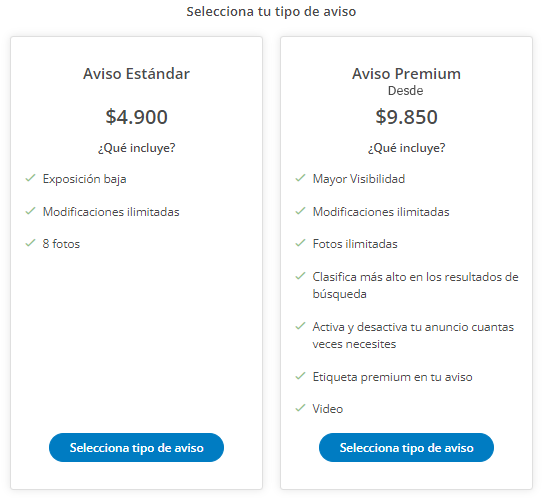Click Modificaciones ilimitadas in the Premium card
The width and height of the screenshot is (542, 498).
pyautogui.click(x=381, y=212)
